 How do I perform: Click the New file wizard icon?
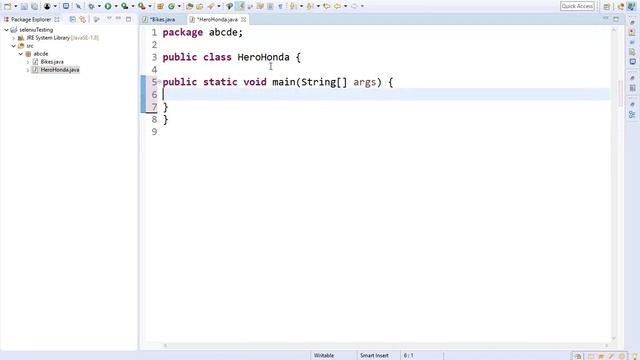[7, 6]
